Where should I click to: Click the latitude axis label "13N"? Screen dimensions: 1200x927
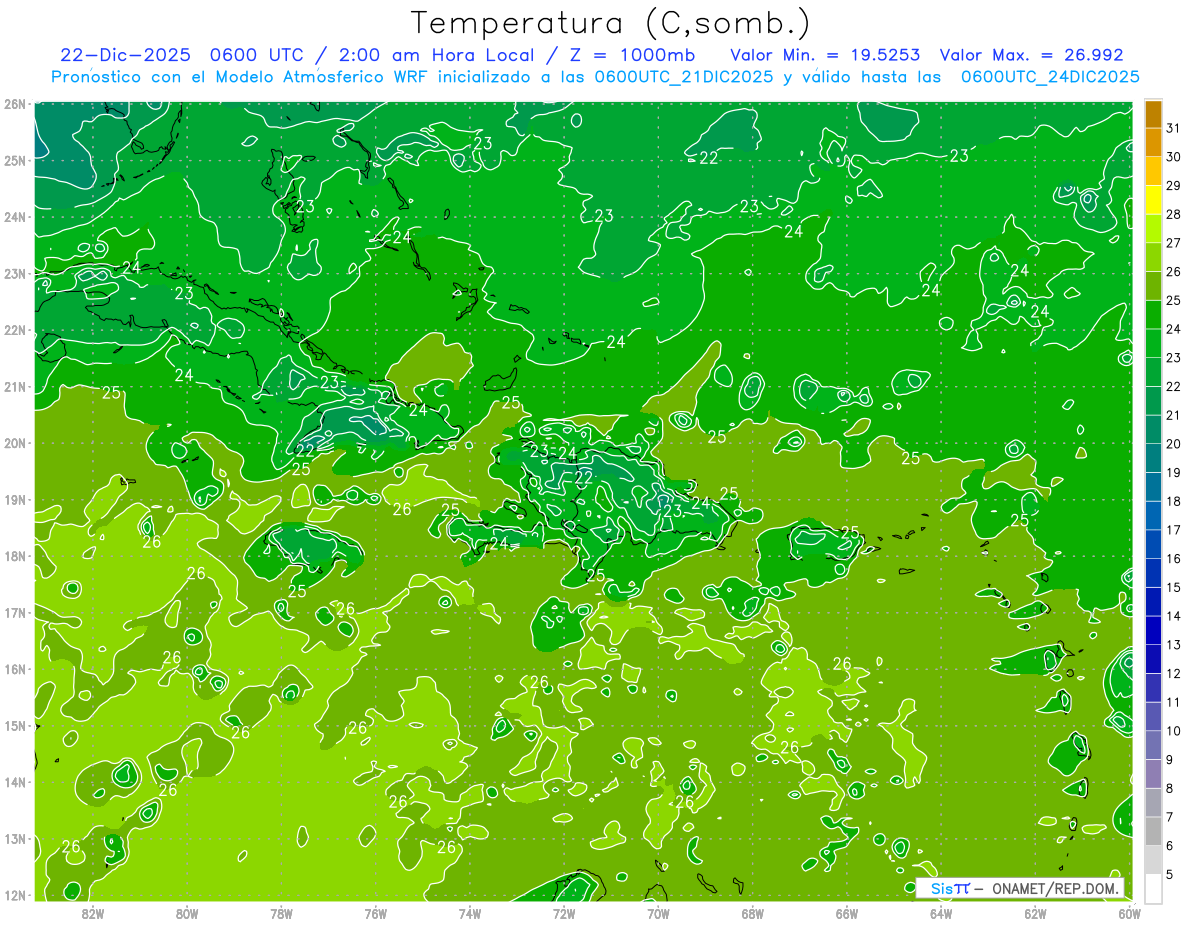14,838
